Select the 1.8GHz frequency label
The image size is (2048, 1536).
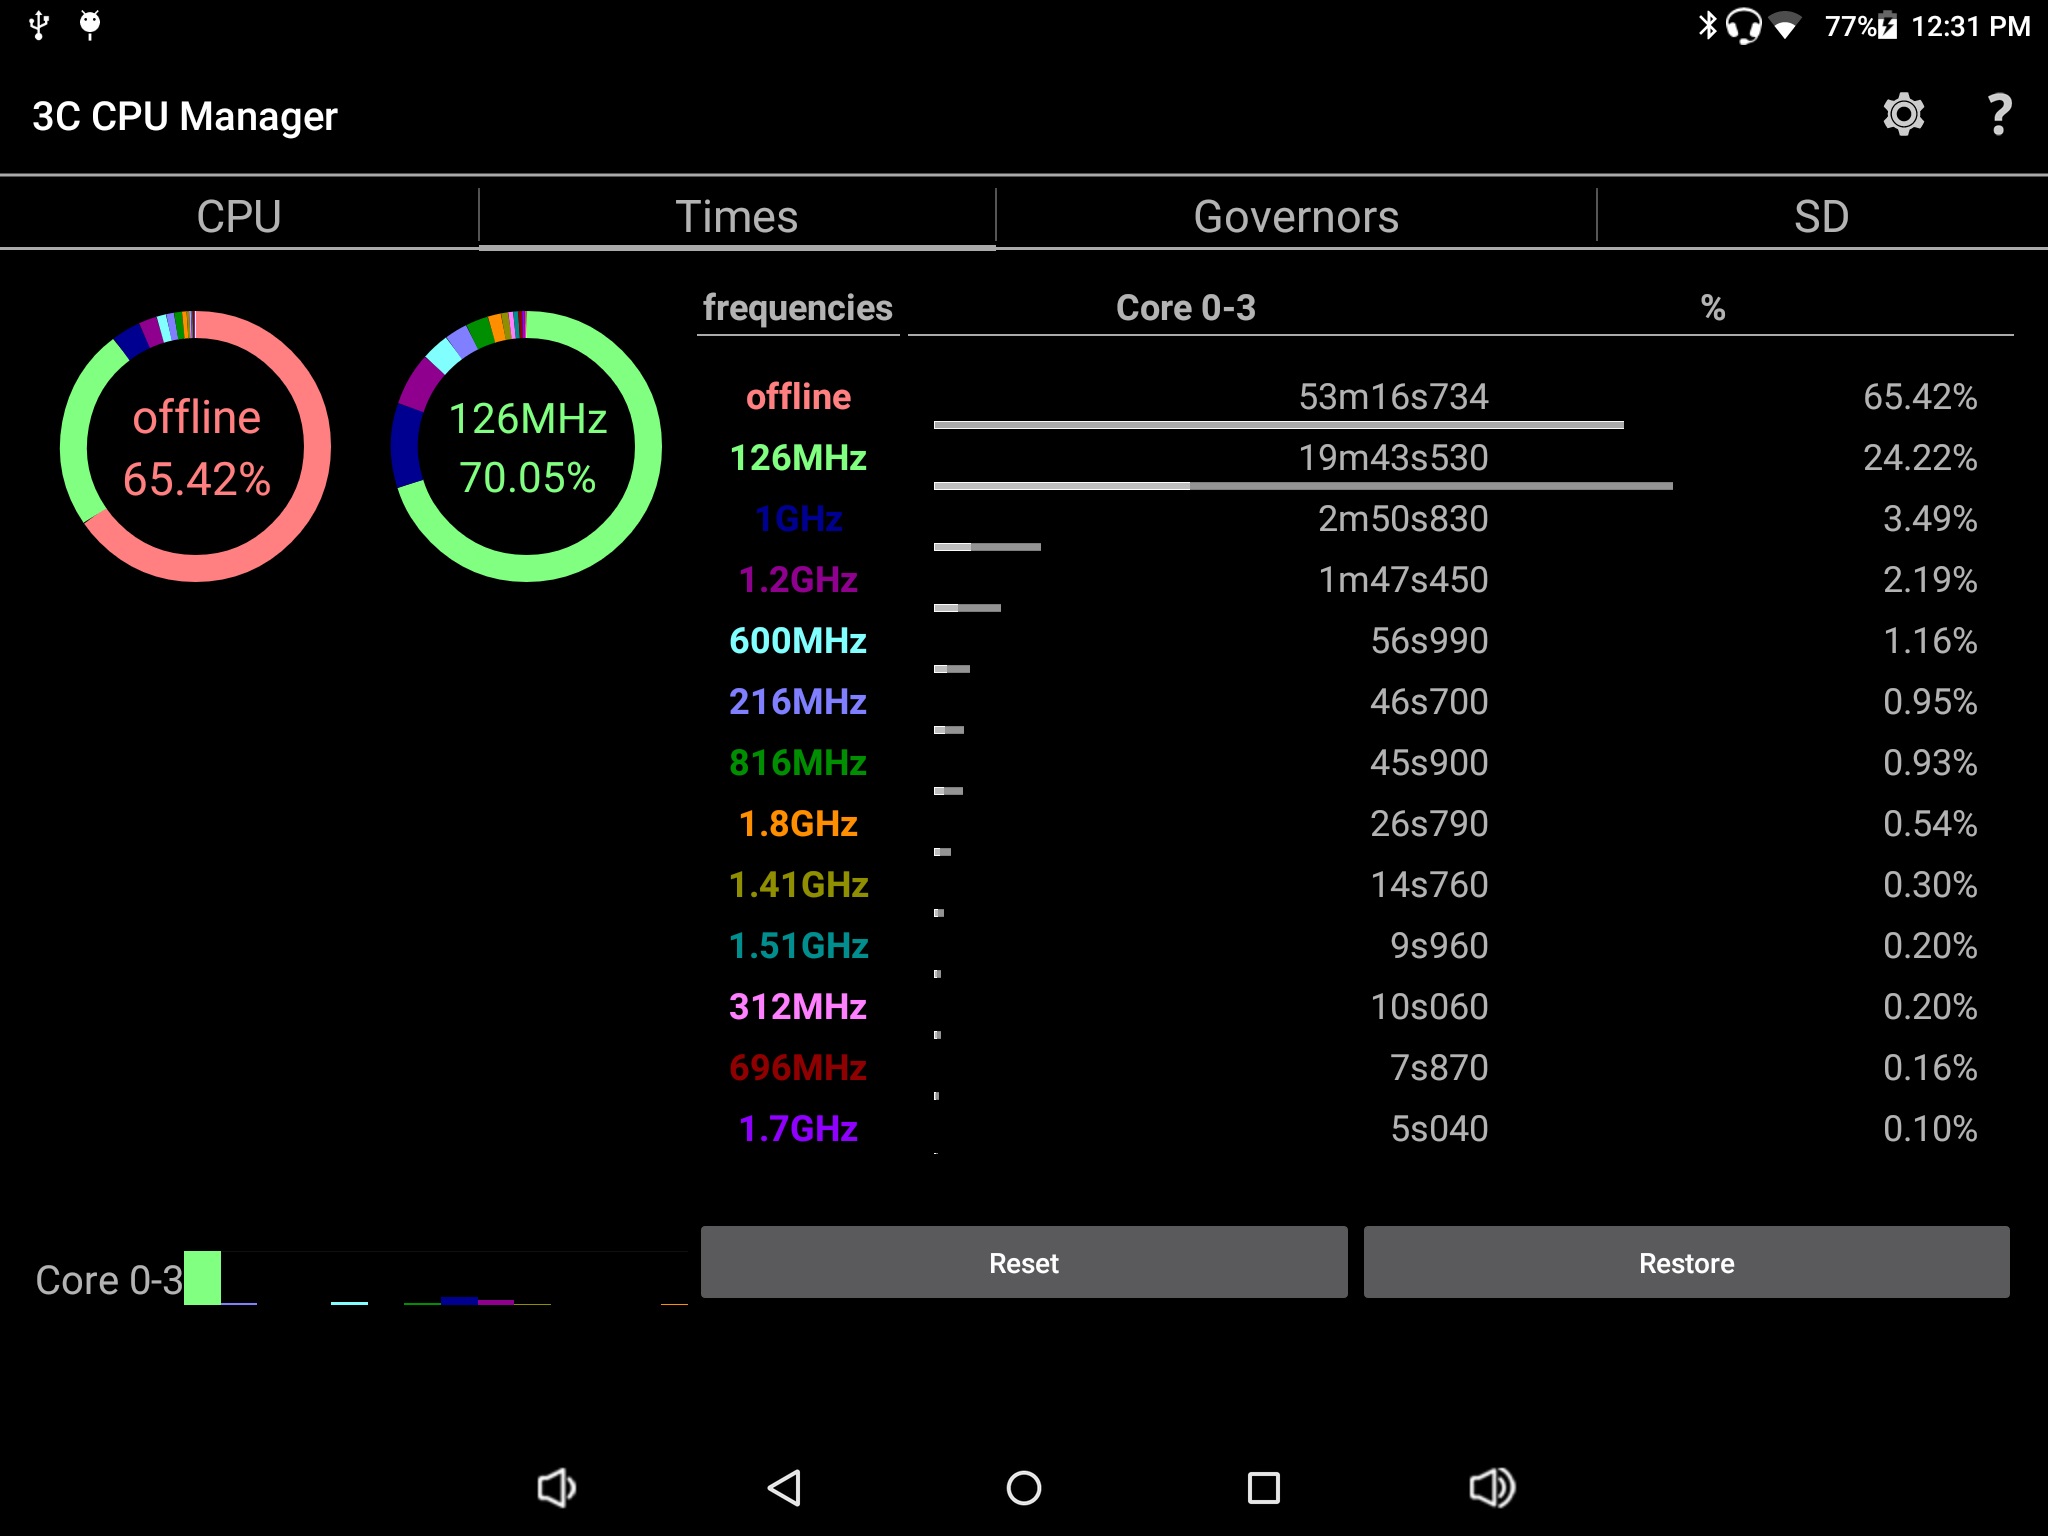tap(798, 824)
